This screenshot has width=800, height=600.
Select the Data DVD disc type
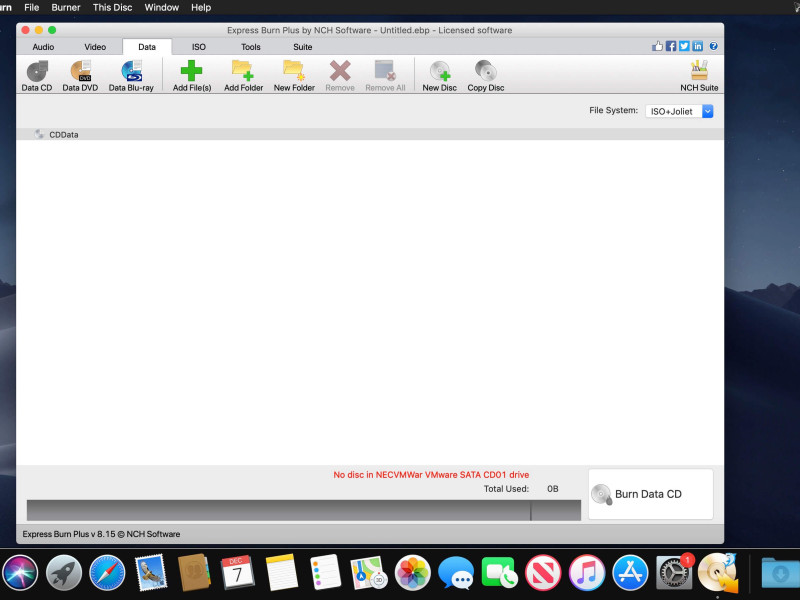[80, 76]
